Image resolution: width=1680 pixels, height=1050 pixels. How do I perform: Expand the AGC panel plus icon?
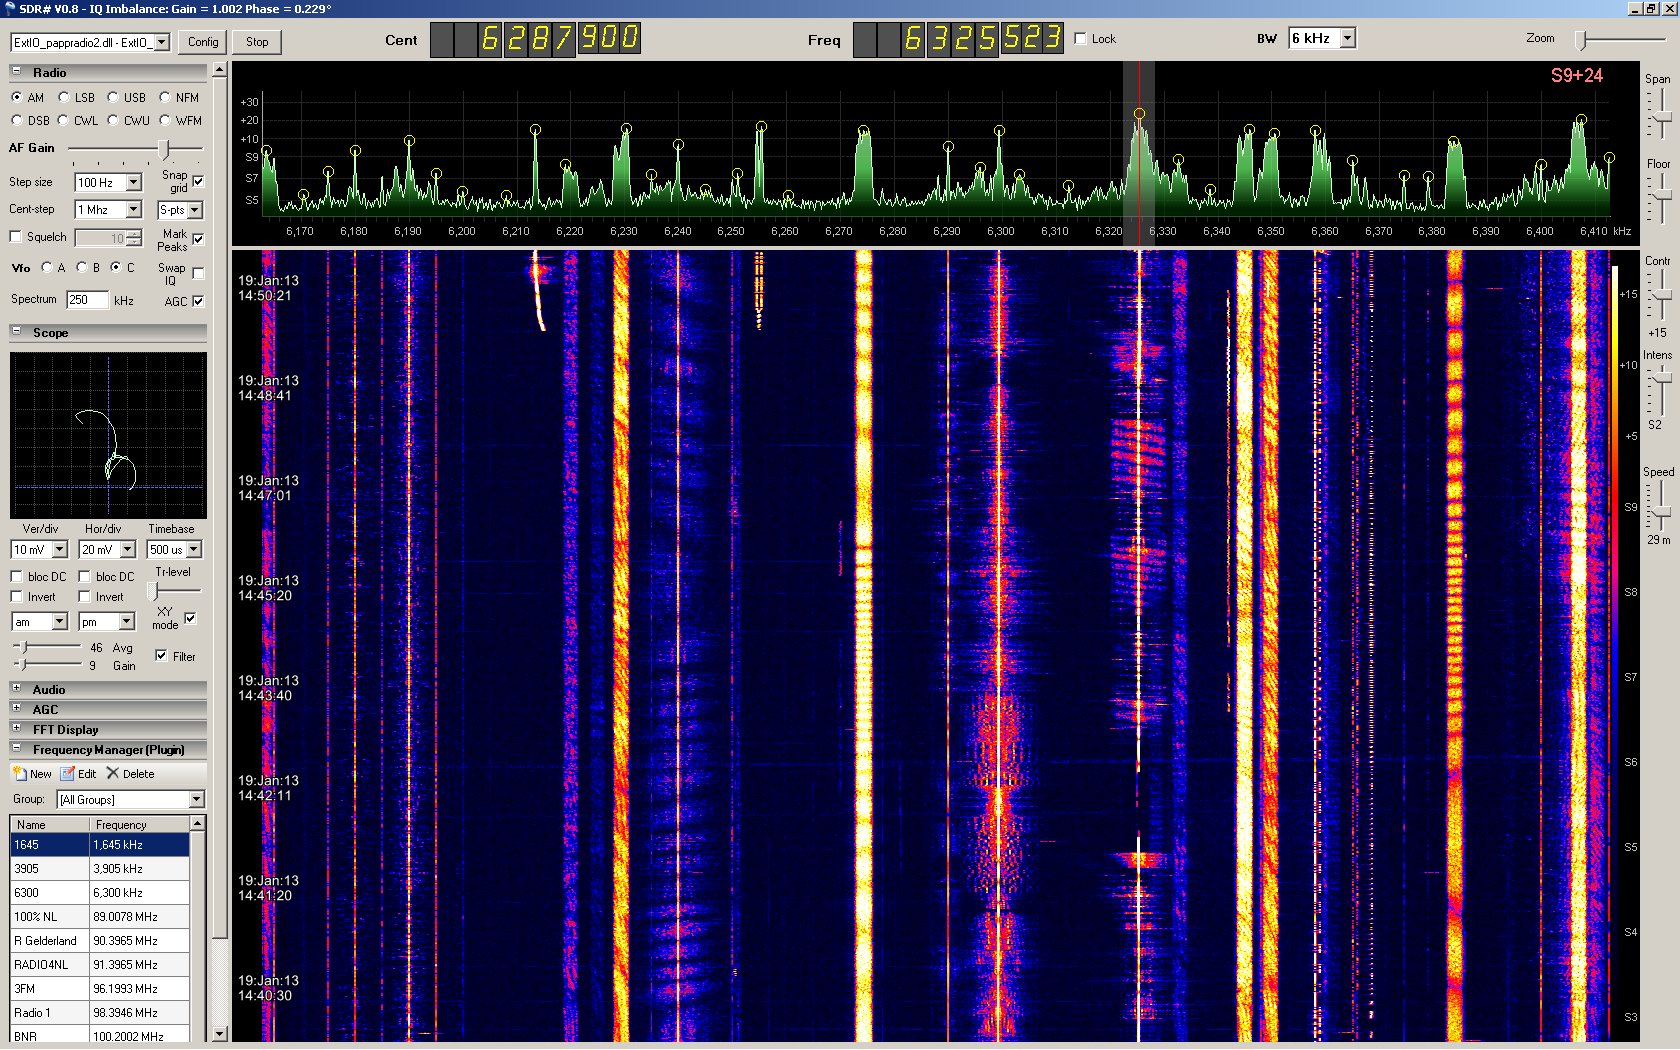(x=16, y=709)
